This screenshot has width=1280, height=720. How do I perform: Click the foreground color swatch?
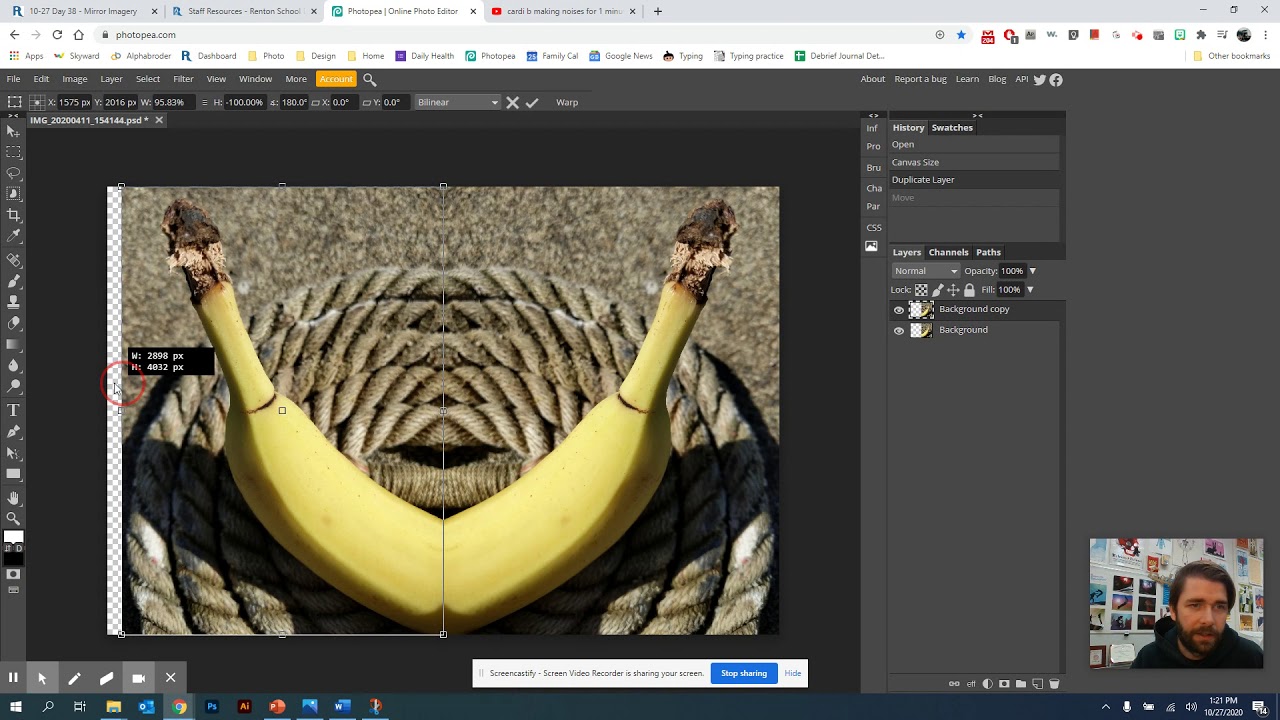(11, 537)
